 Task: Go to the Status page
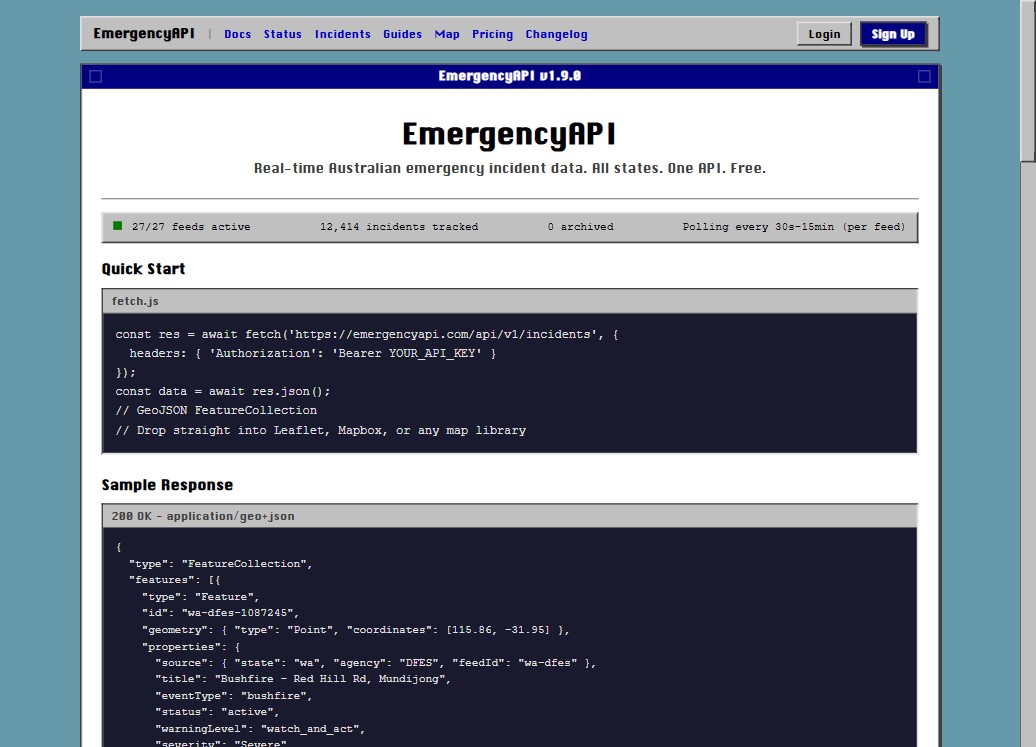point(283,34)
